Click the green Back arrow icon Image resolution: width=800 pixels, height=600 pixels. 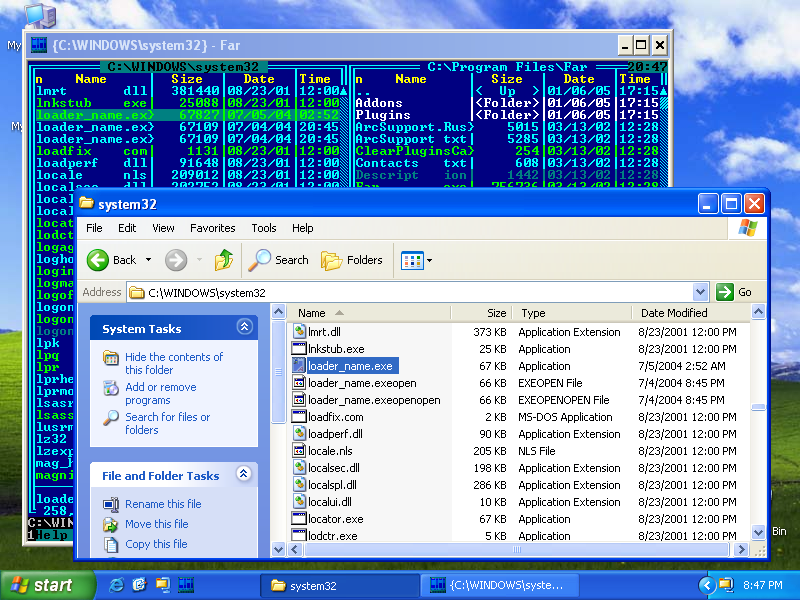click(97, 260)
